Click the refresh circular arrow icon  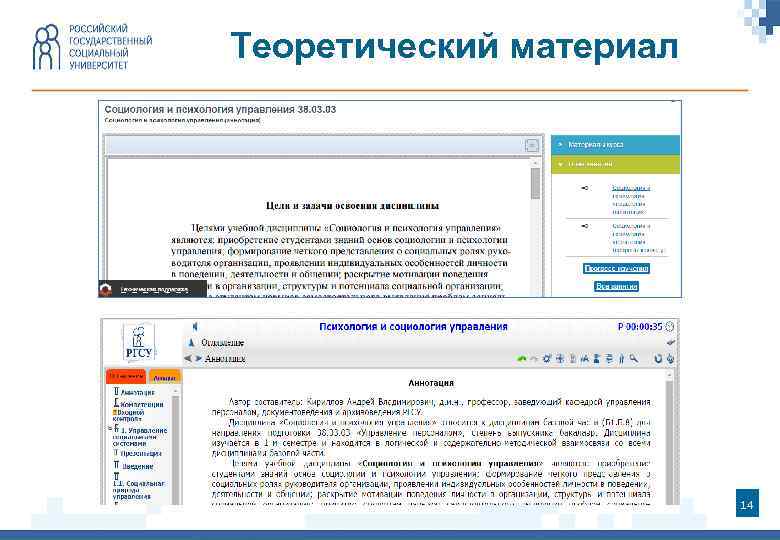point(658,359)
